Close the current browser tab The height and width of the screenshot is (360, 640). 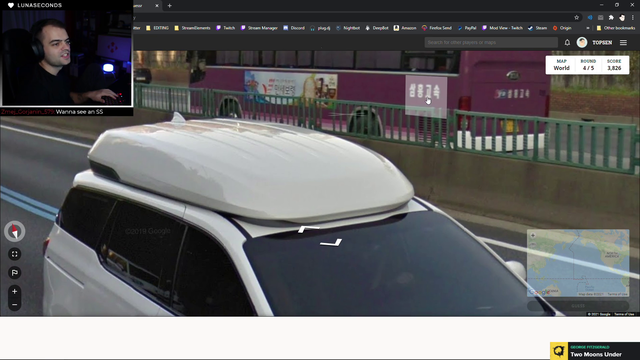[x=157, y=6]
